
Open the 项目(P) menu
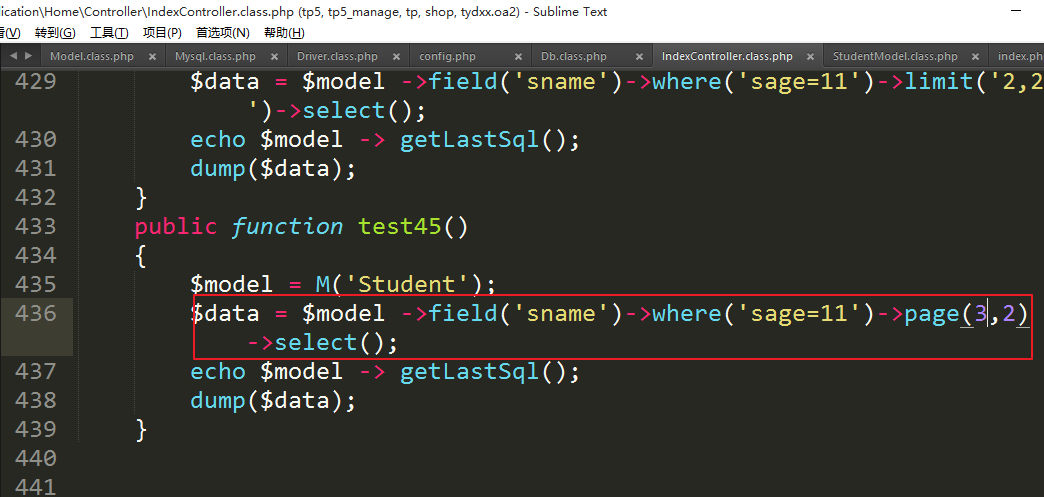(x=162, y=33)
